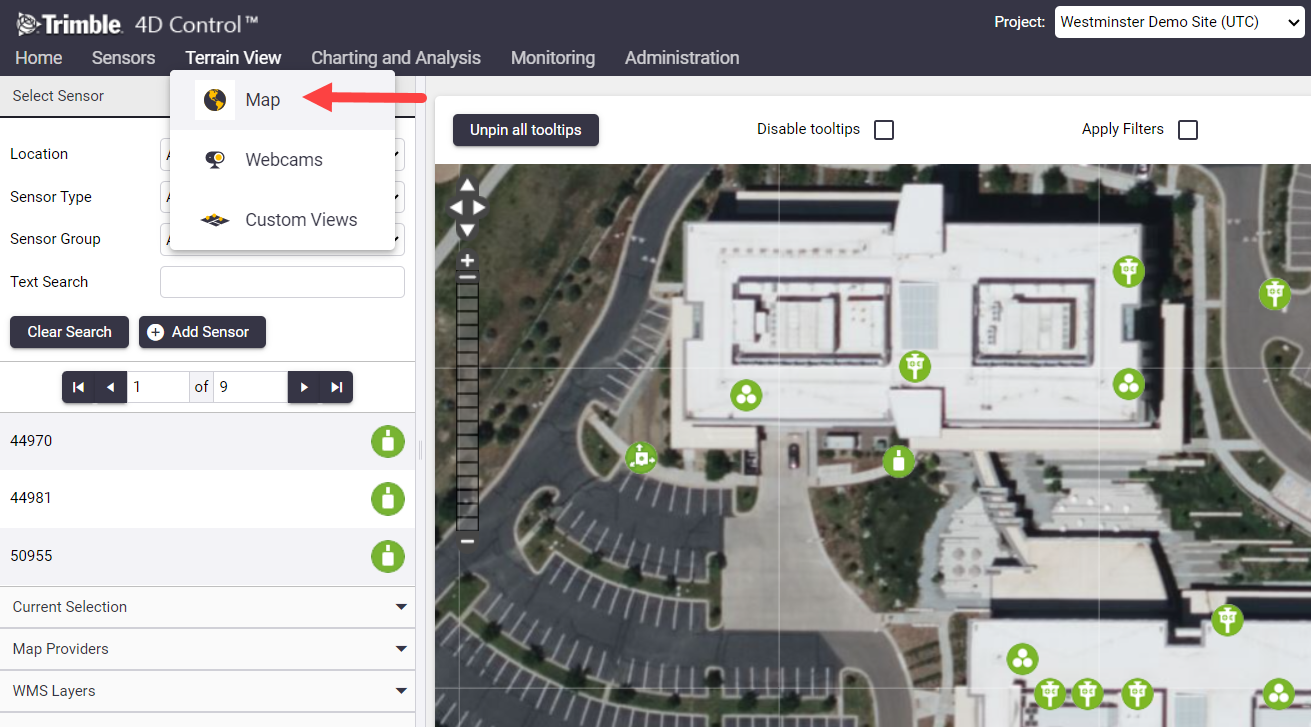Viewport: 1311px width, 727px height.
Task: Tick the Disable tooltips checkbox
Action: click(x=884, y=130)
